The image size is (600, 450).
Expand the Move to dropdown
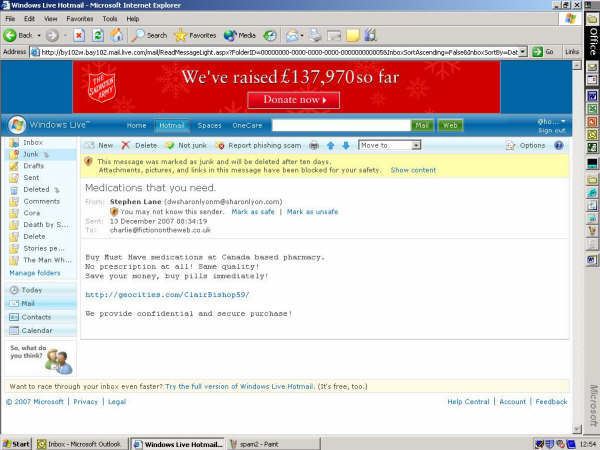tap(416, 145)
